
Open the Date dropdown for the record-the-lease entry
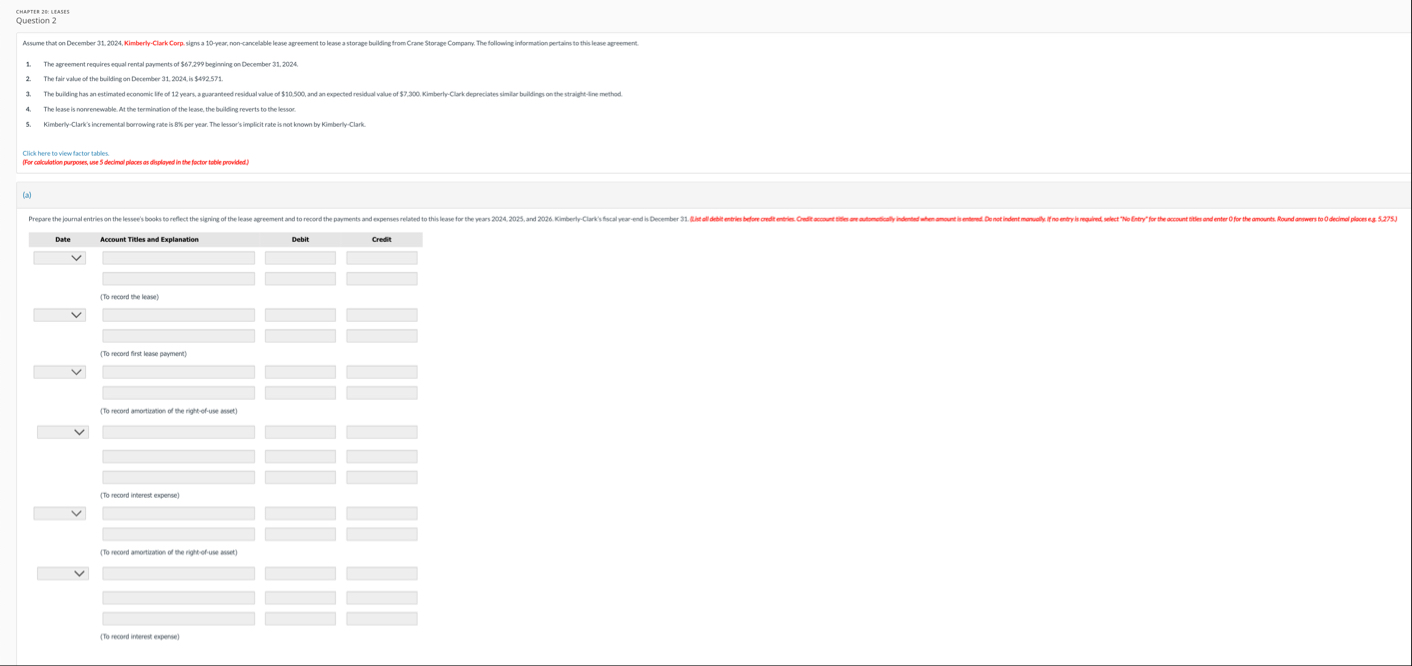tap(60, 258)
